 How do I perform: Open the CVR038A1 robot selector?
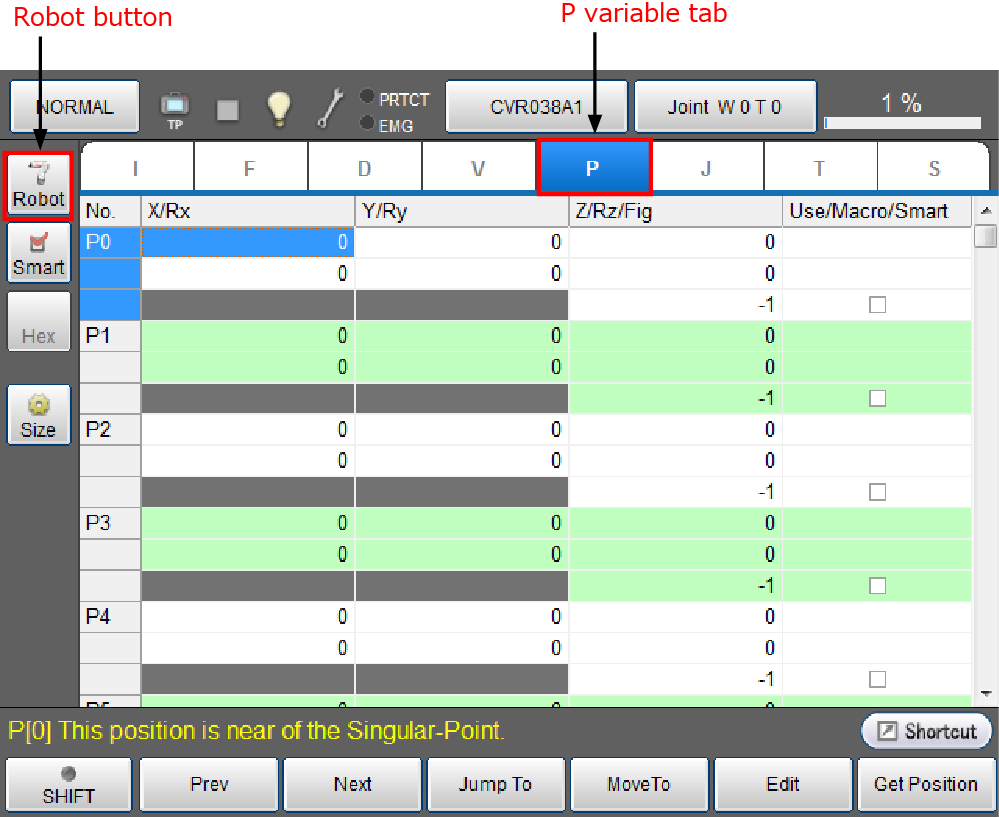[536, 107]
